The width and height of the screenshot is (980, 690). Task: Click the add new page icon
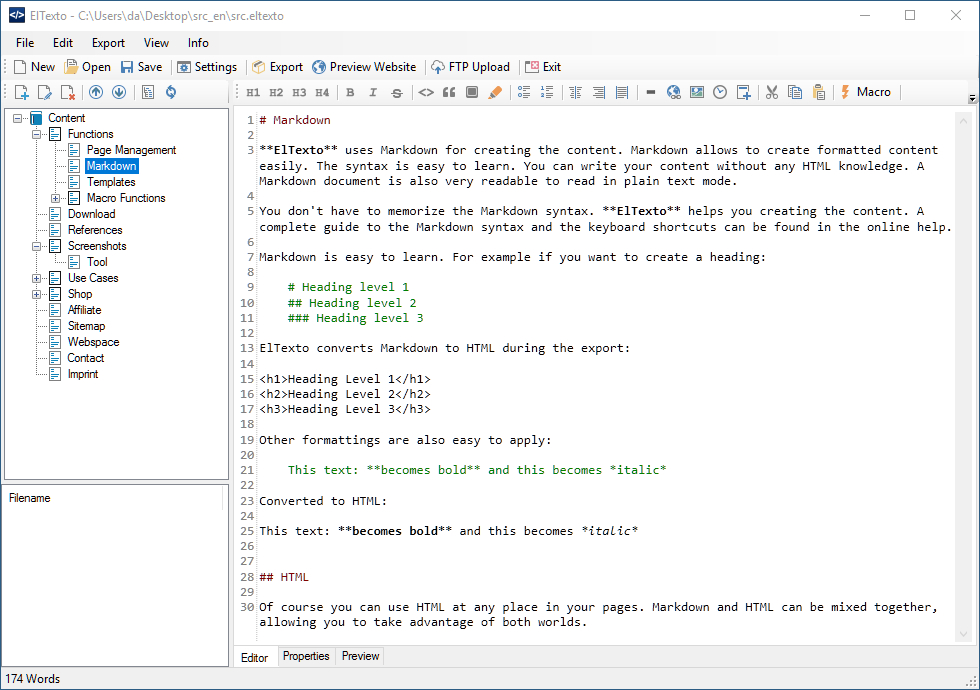[22, 93]
